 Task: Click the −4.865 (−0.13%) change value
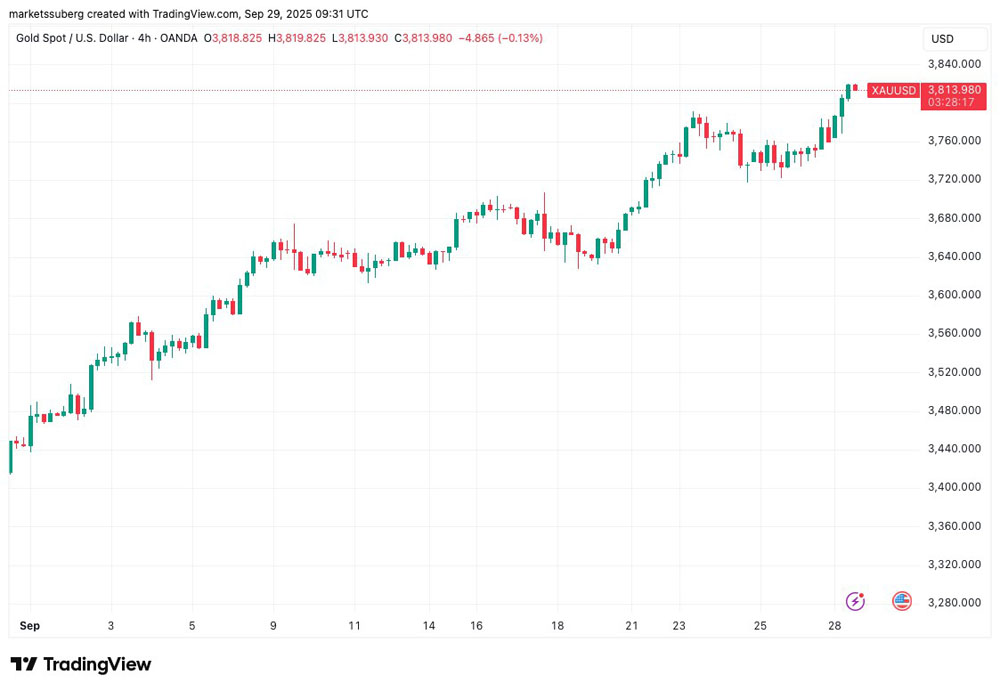click(x=500, y=38)
